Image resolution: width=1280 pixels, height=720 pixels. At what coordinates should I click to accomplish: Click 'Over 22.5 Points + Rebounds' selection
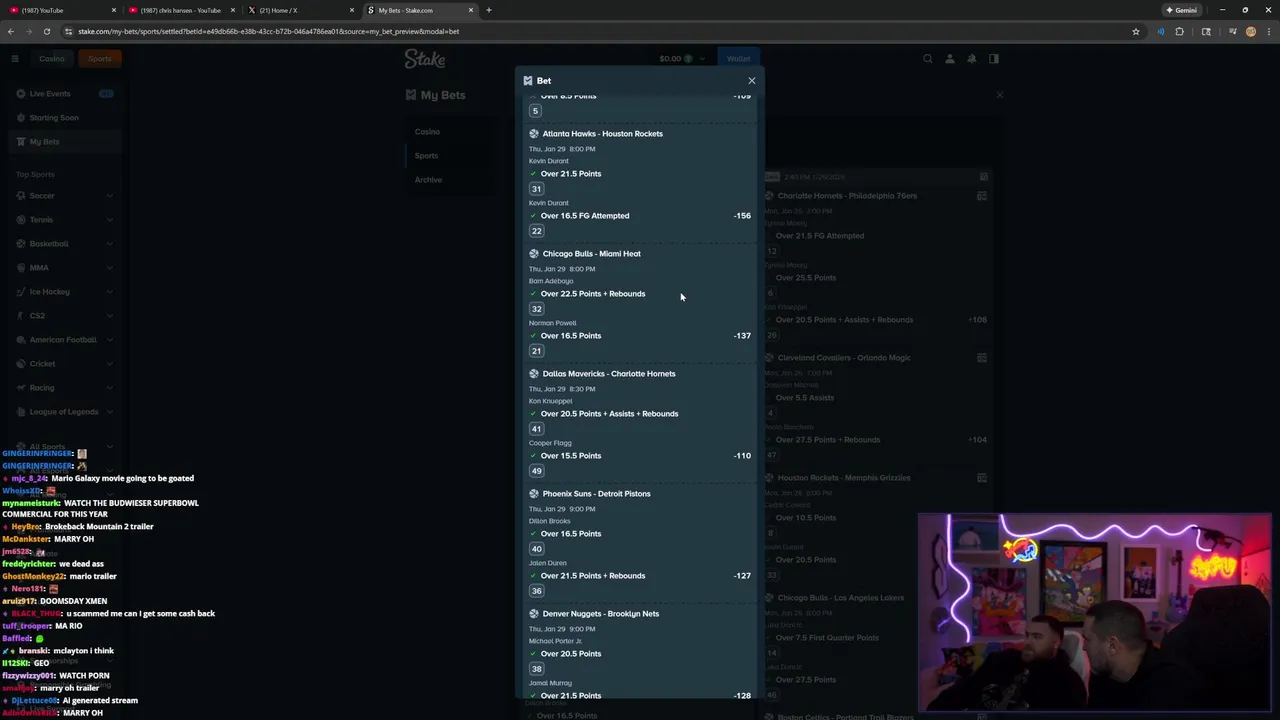[593, 294]
